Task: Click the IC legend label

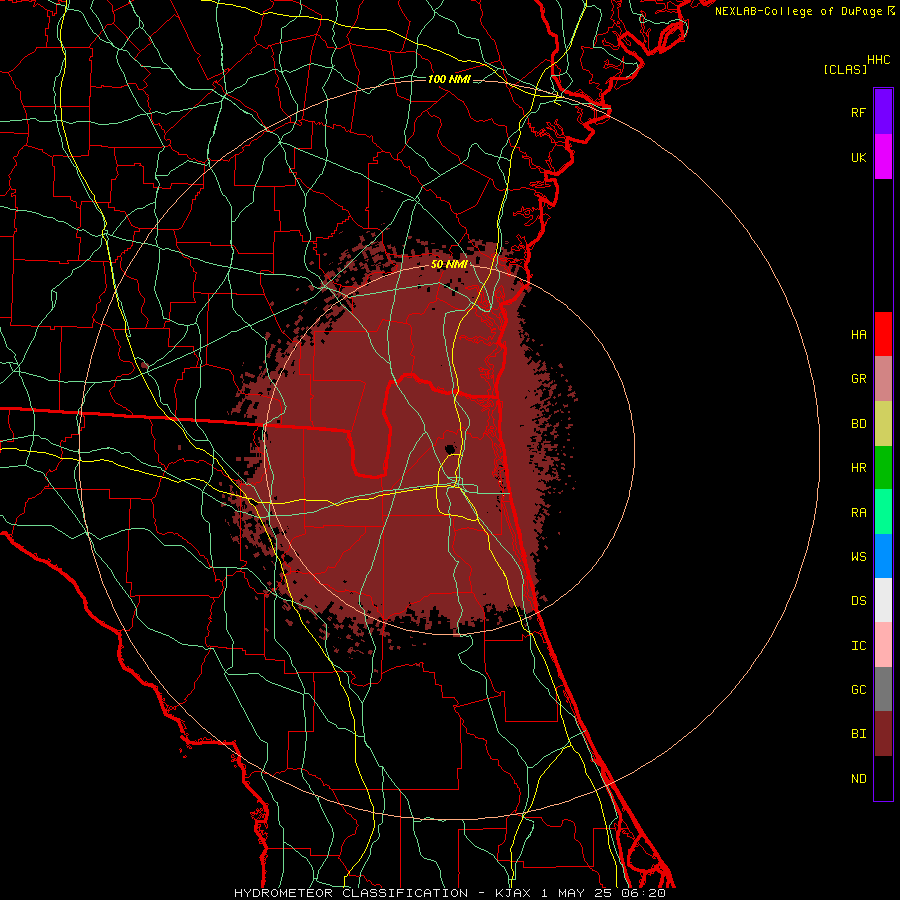Action: pyautogui.click(x=858, y=646)
